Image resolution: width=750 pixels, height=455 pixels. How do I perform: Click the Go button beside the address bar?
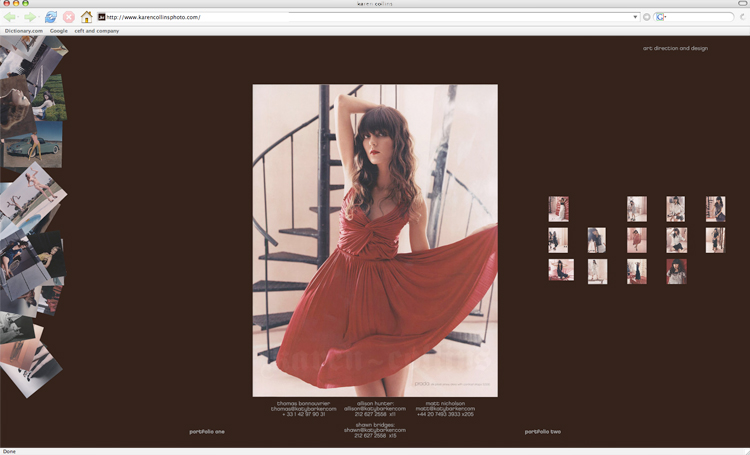(x=646, y=17)
